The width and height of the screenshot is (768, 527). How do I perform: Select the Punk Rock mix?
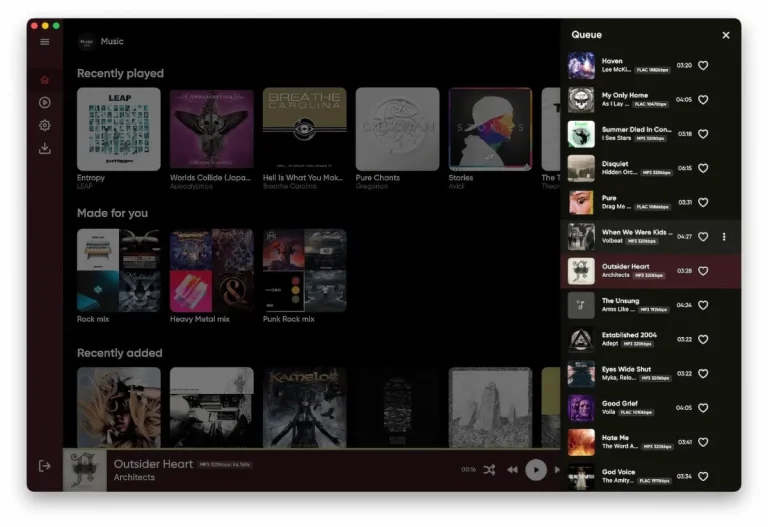pos(305,270)
